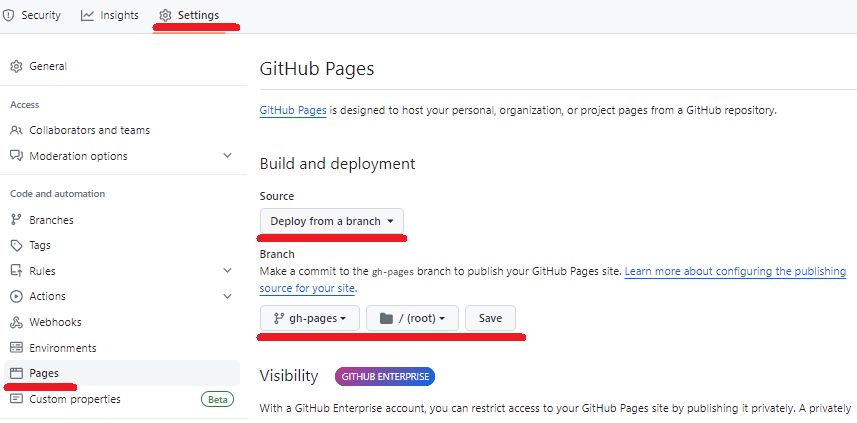Click the Build and deployment heading
This screenshot has width=857, height=423.
click(x=337, y=163)
